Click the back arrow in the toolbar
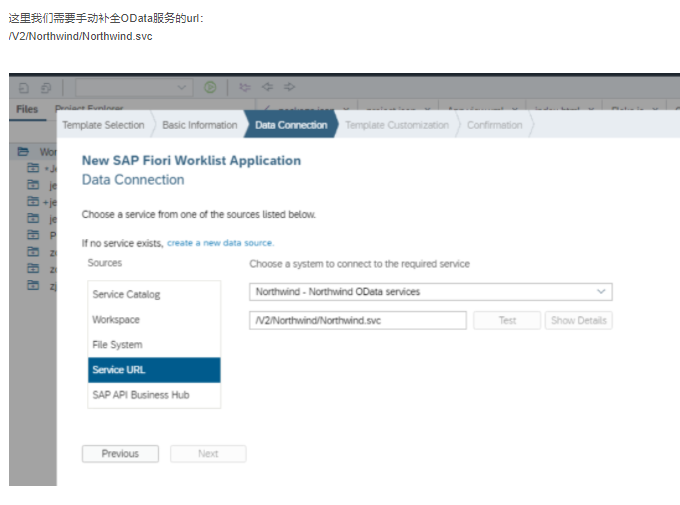 coord(268,87)
